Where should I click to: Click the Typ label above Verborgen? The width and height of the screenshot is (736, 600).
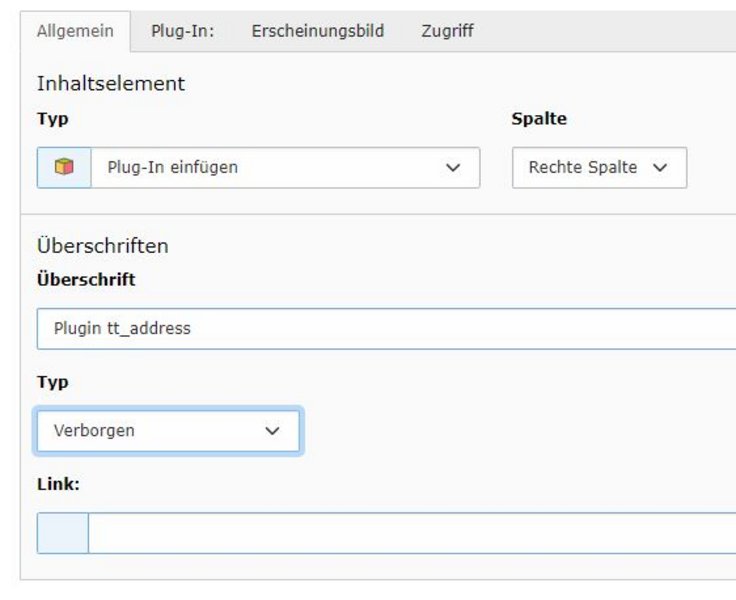tap(52, 382)
